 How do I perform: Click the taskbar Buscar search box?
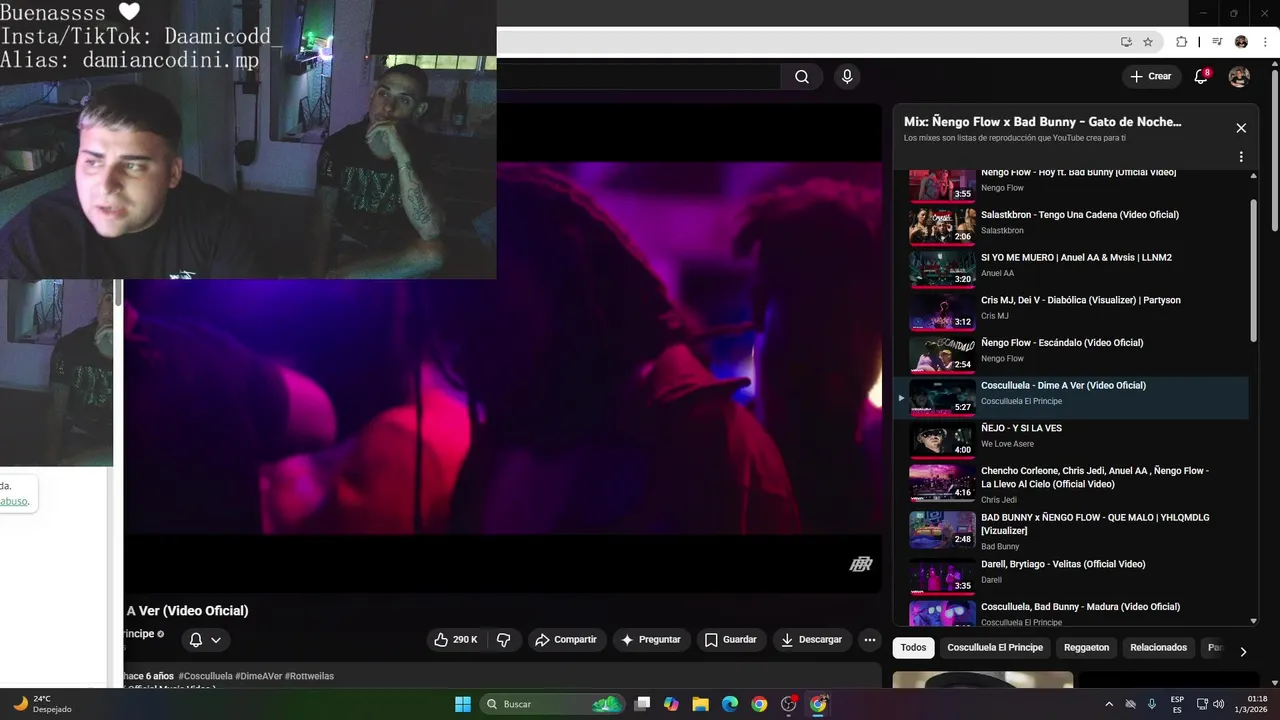tap(552, 704)
